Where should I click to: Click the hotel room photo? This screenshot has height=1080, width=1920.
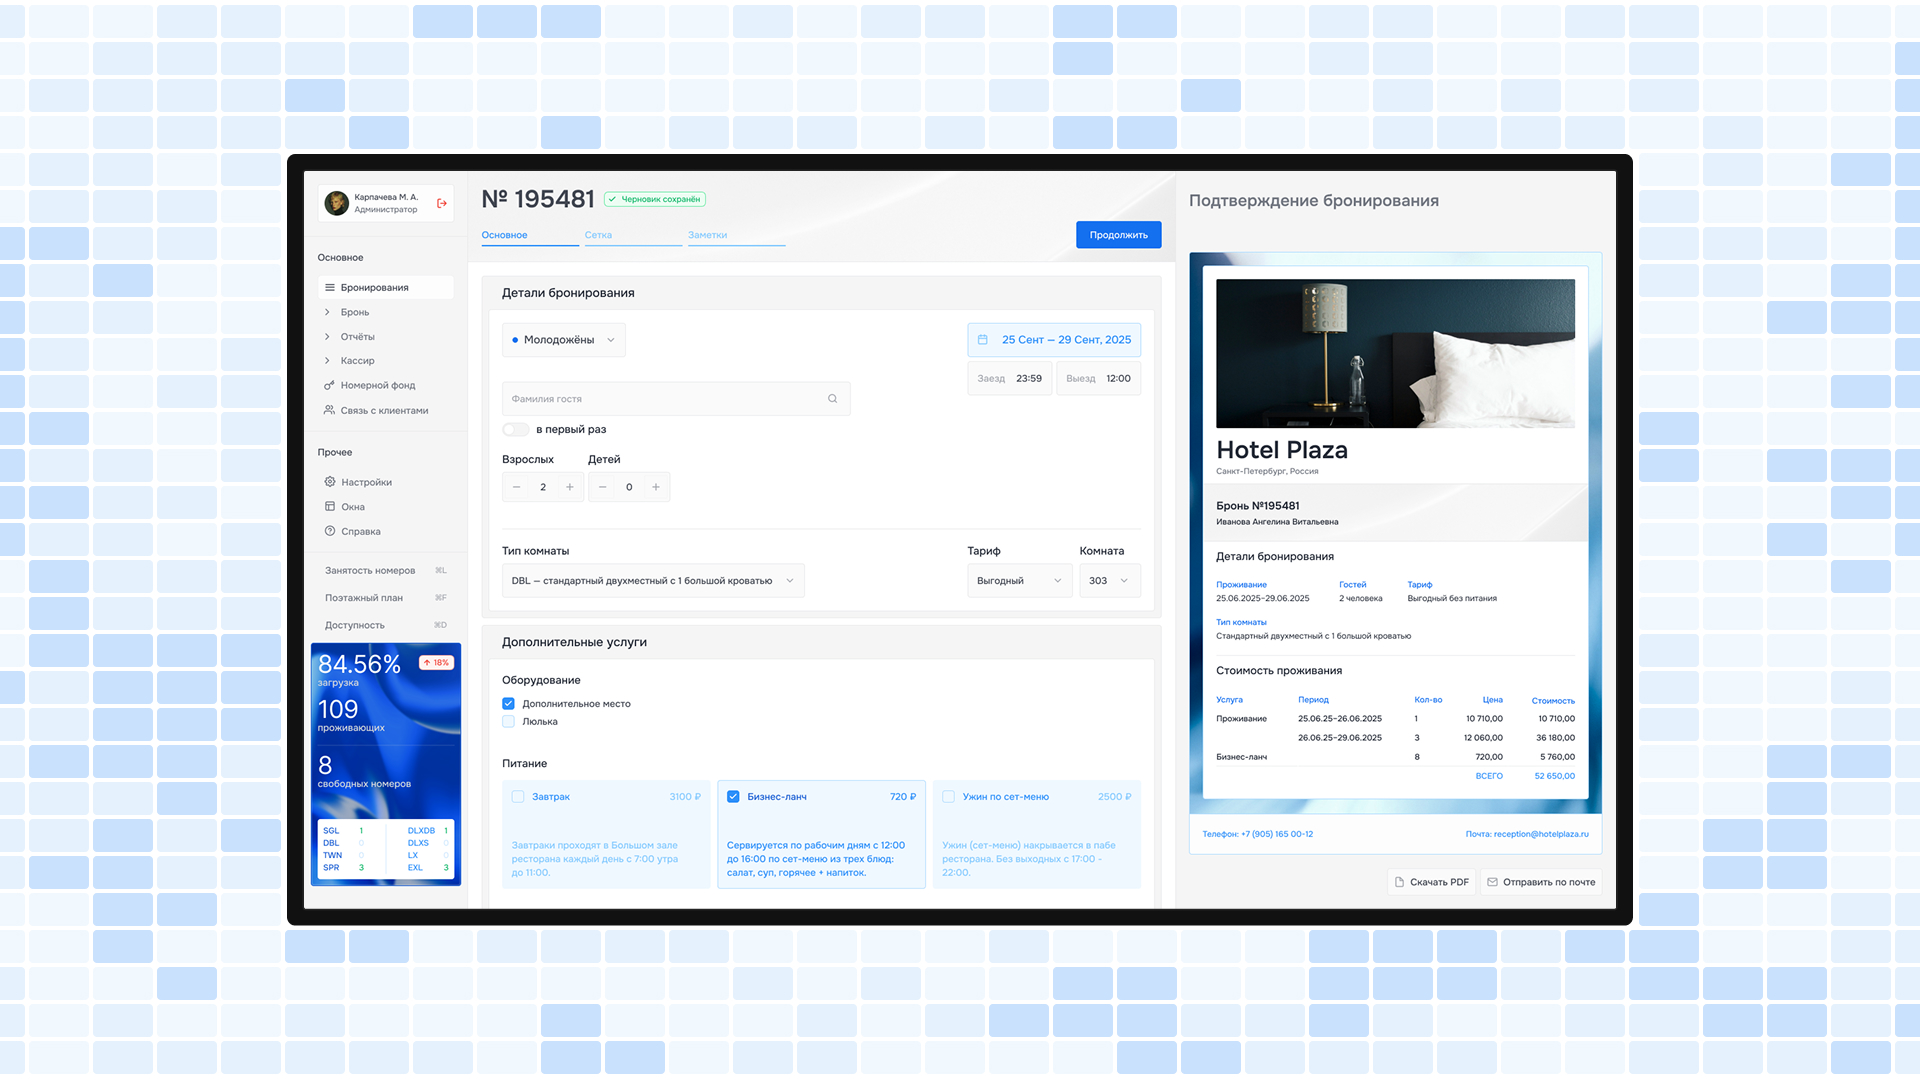pyautogui.click(x=1395, y=353)
